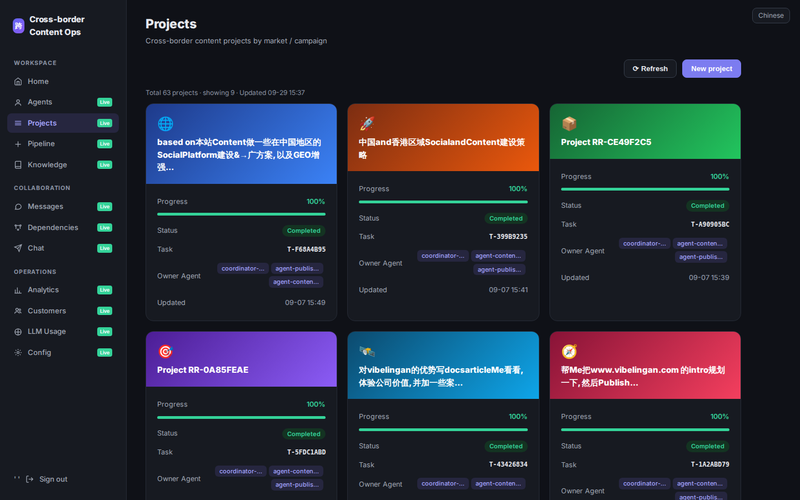Click the Completed status on Project RR-0A85FEAE
This screenshot has width=800, height=500.
(304, 434)
